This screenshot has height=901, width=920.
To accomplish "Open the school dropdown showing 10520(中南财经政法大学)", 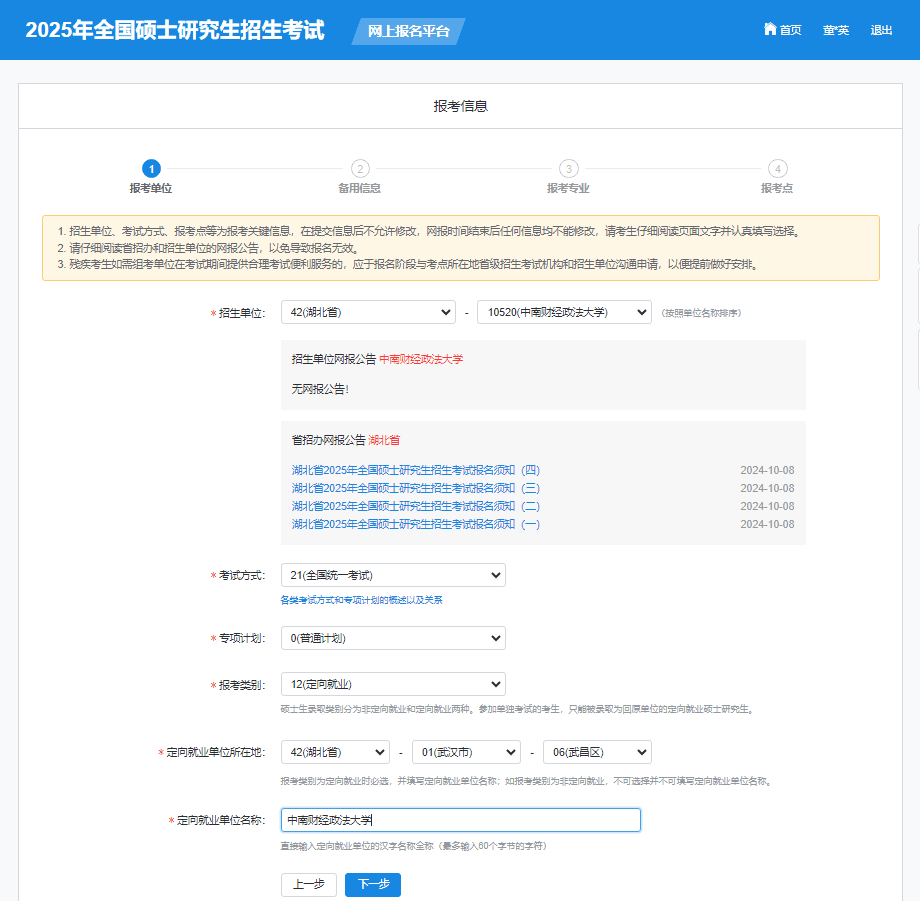I will [564, 312].
